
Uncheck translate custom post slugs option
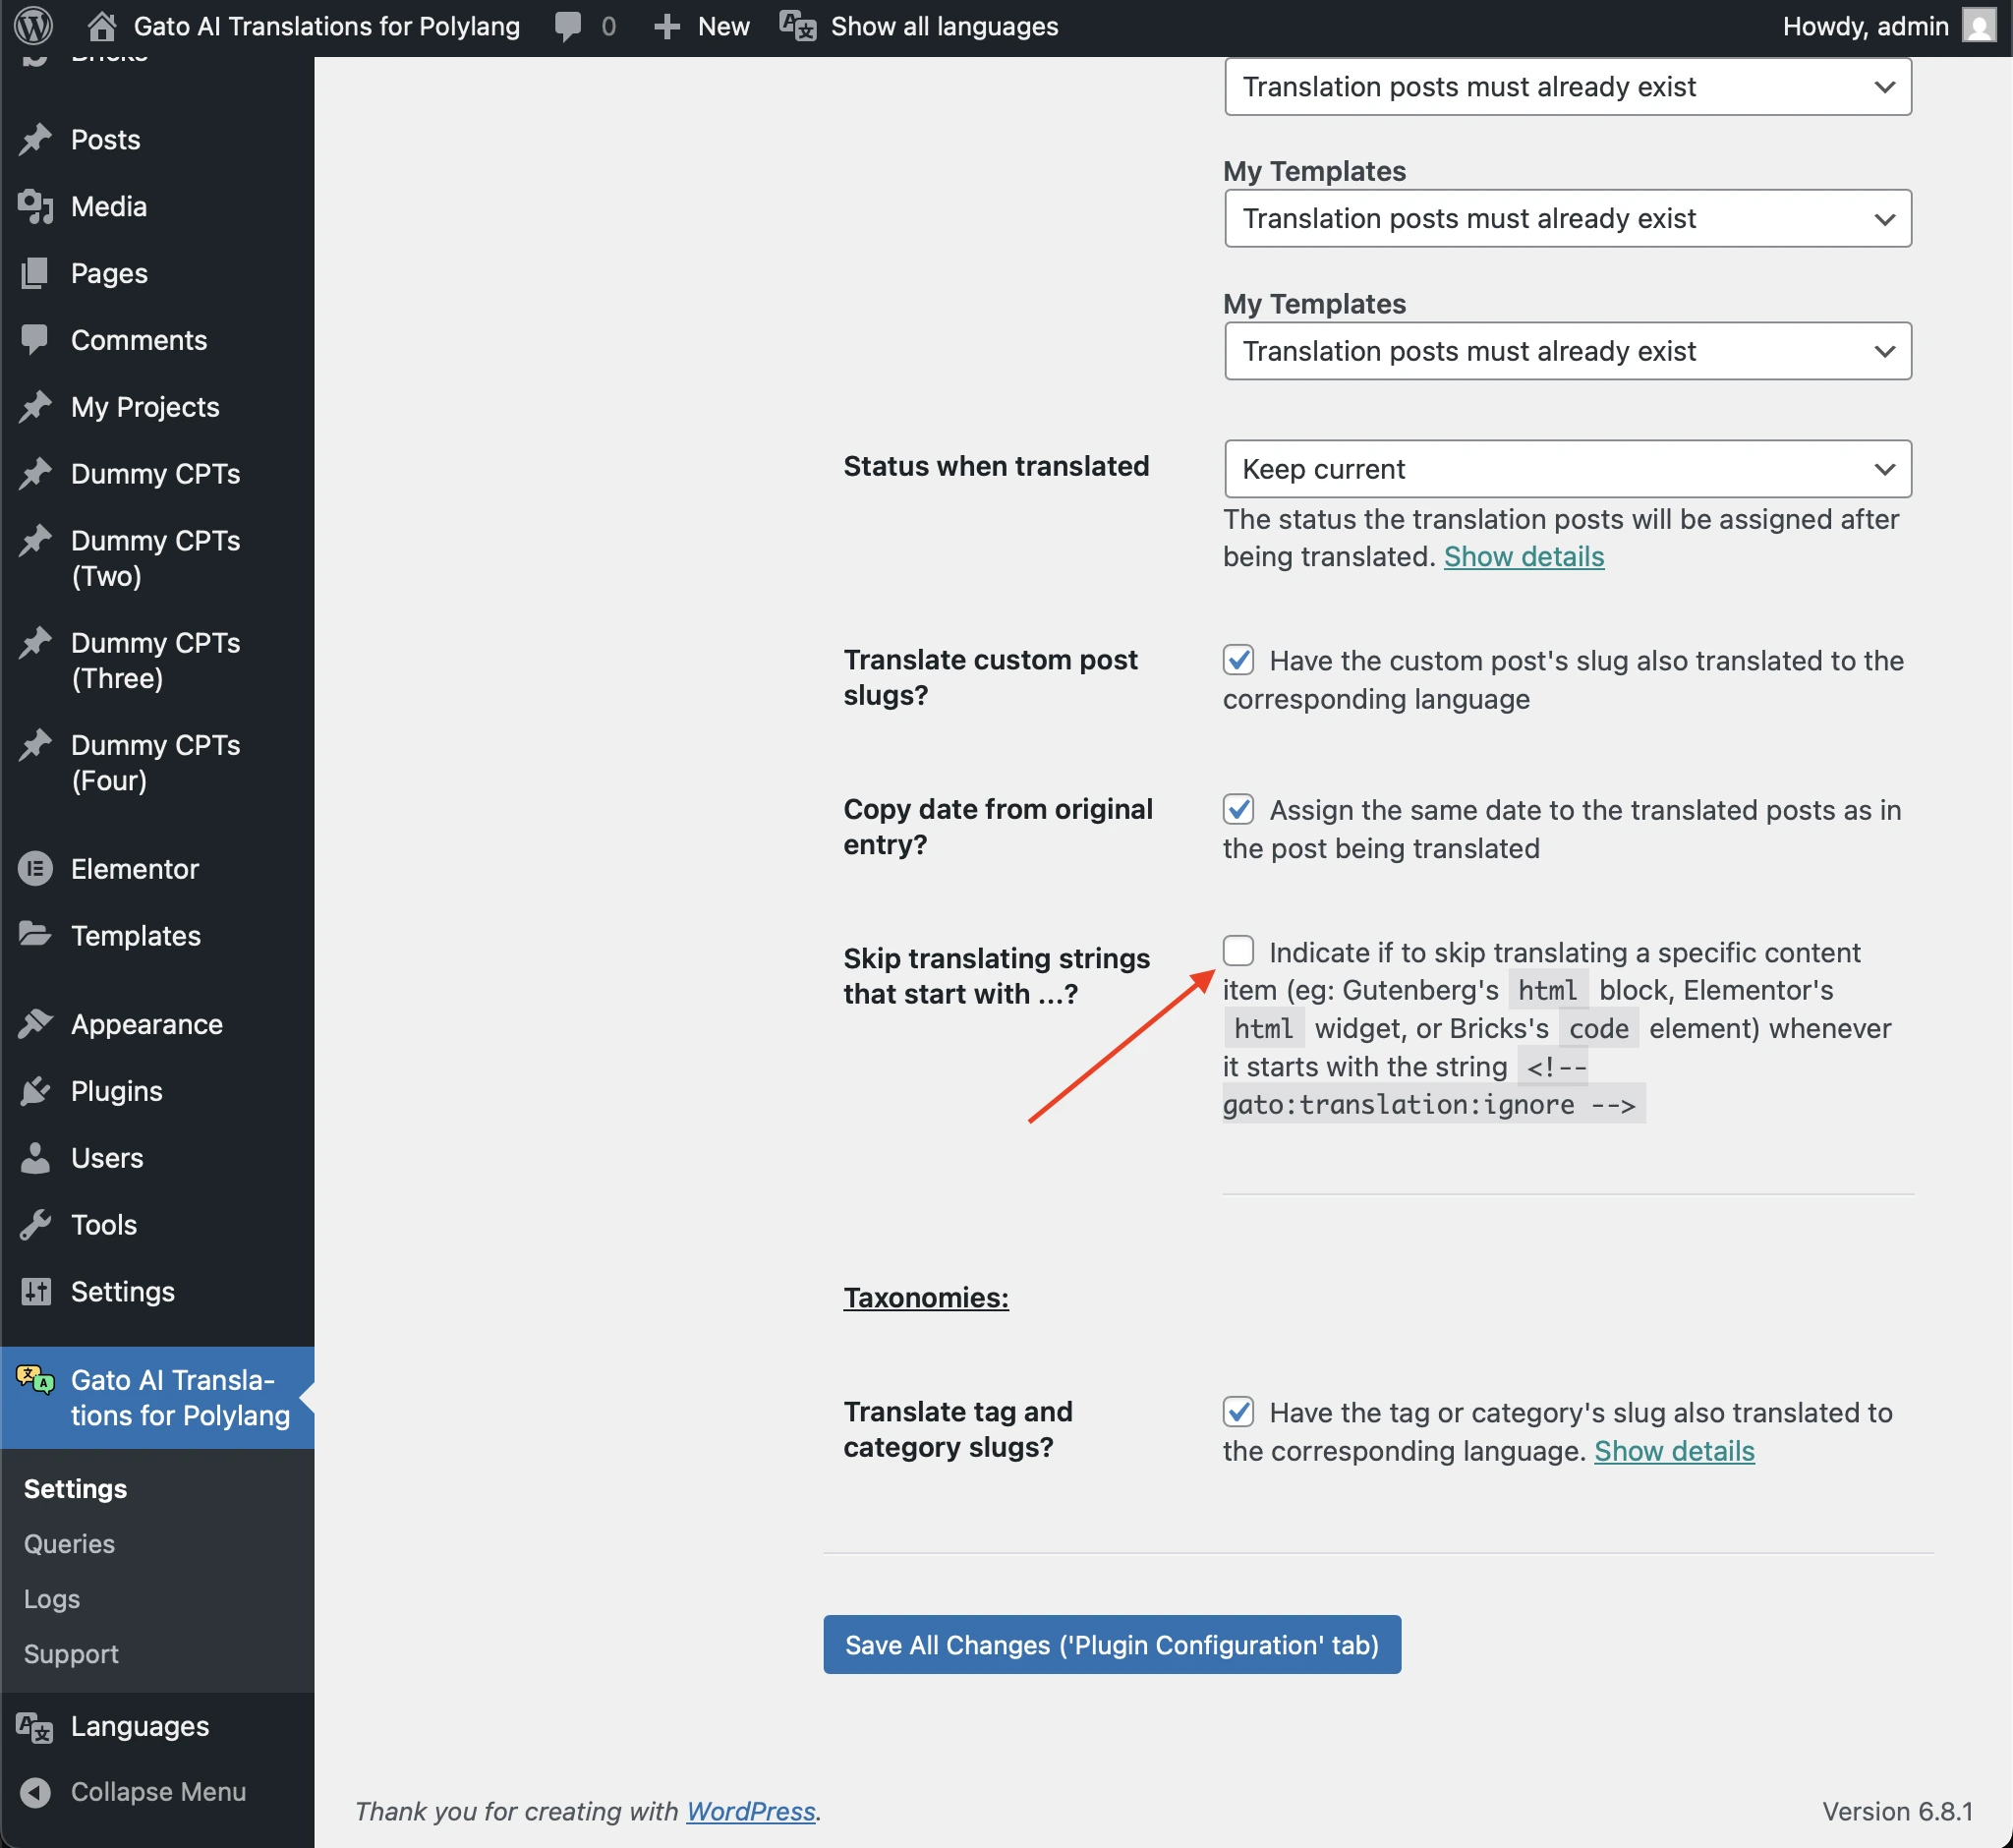1239,660
